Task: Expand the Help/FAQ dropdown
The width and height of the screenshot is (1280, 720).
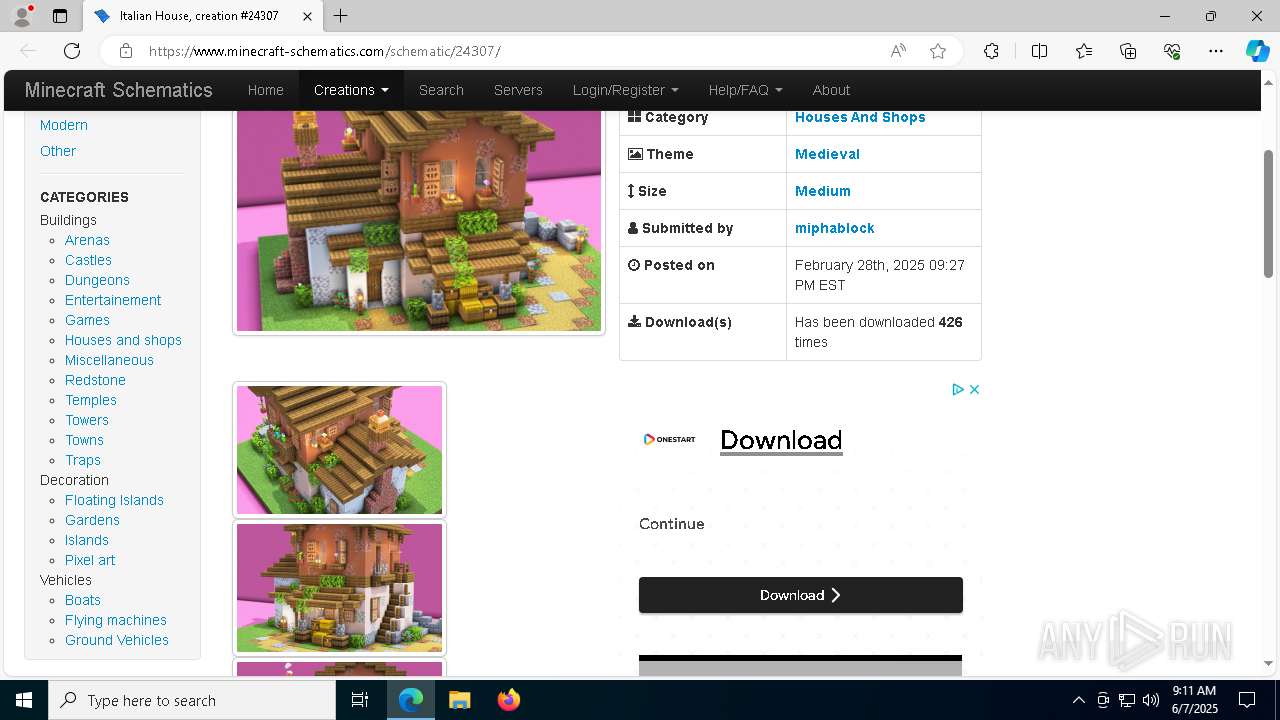Action: [x=745, y=90]
